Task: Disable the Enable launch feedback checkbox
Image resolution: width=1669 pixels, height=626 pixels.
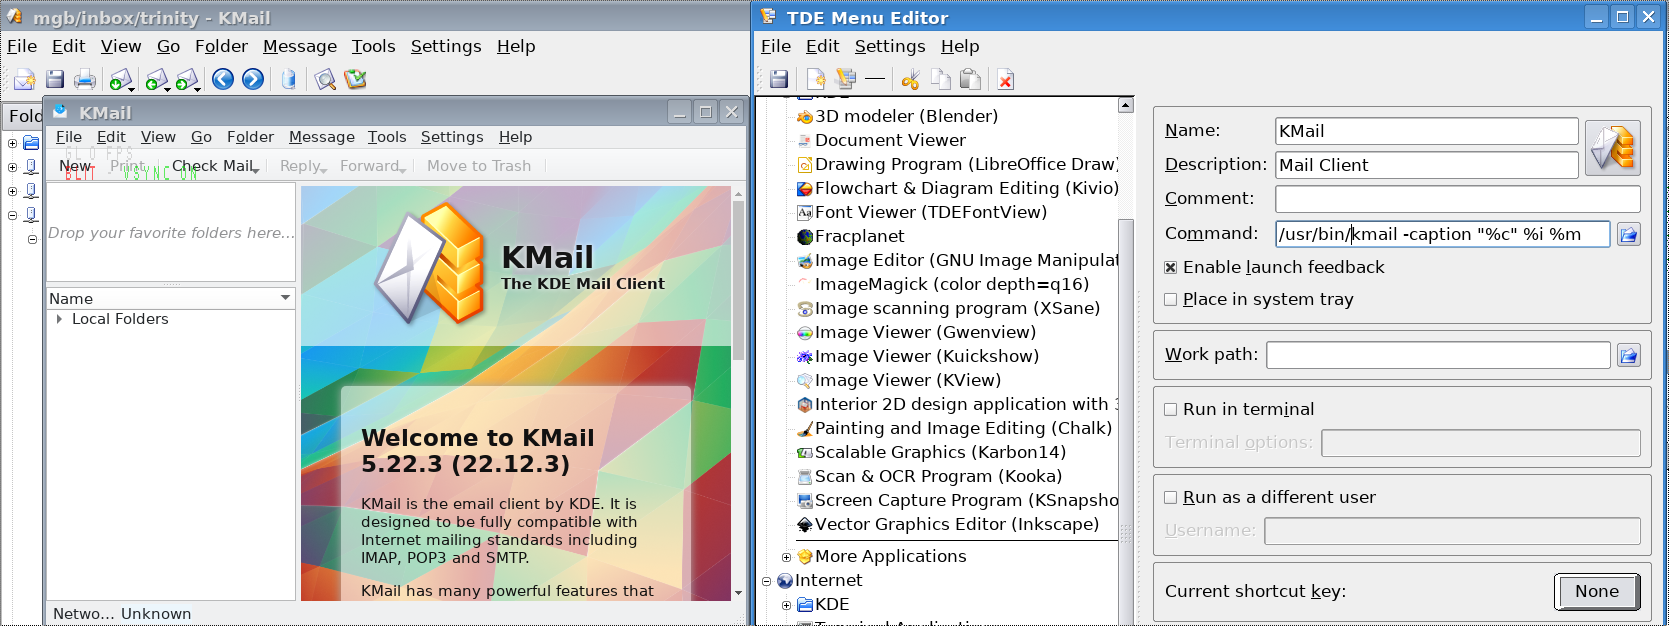Action: click(1171, 268)
